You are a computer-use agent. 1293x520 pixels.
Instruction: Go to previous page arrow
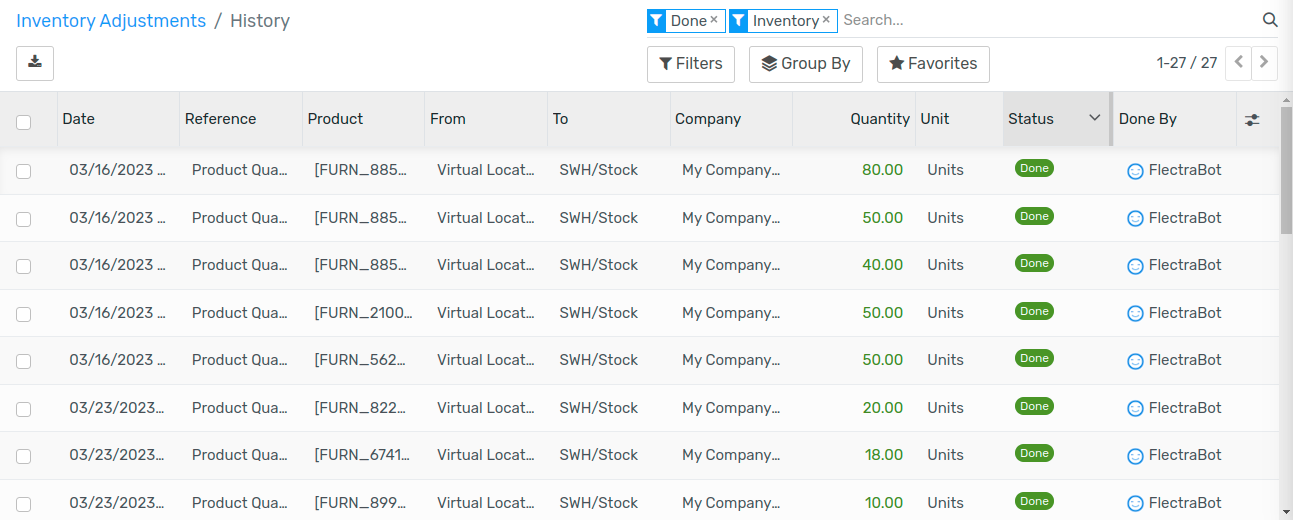[x=1238, y=63]
